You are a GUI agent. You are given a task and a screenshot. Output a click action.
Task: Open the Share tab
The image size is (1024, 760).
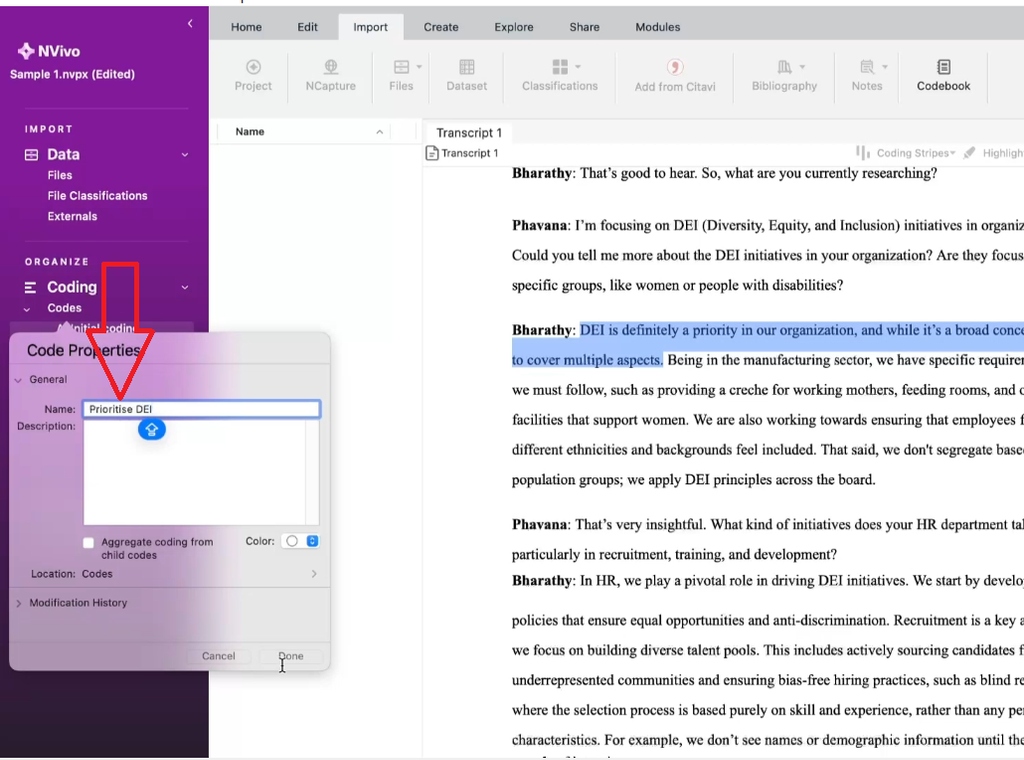[584, 27]
